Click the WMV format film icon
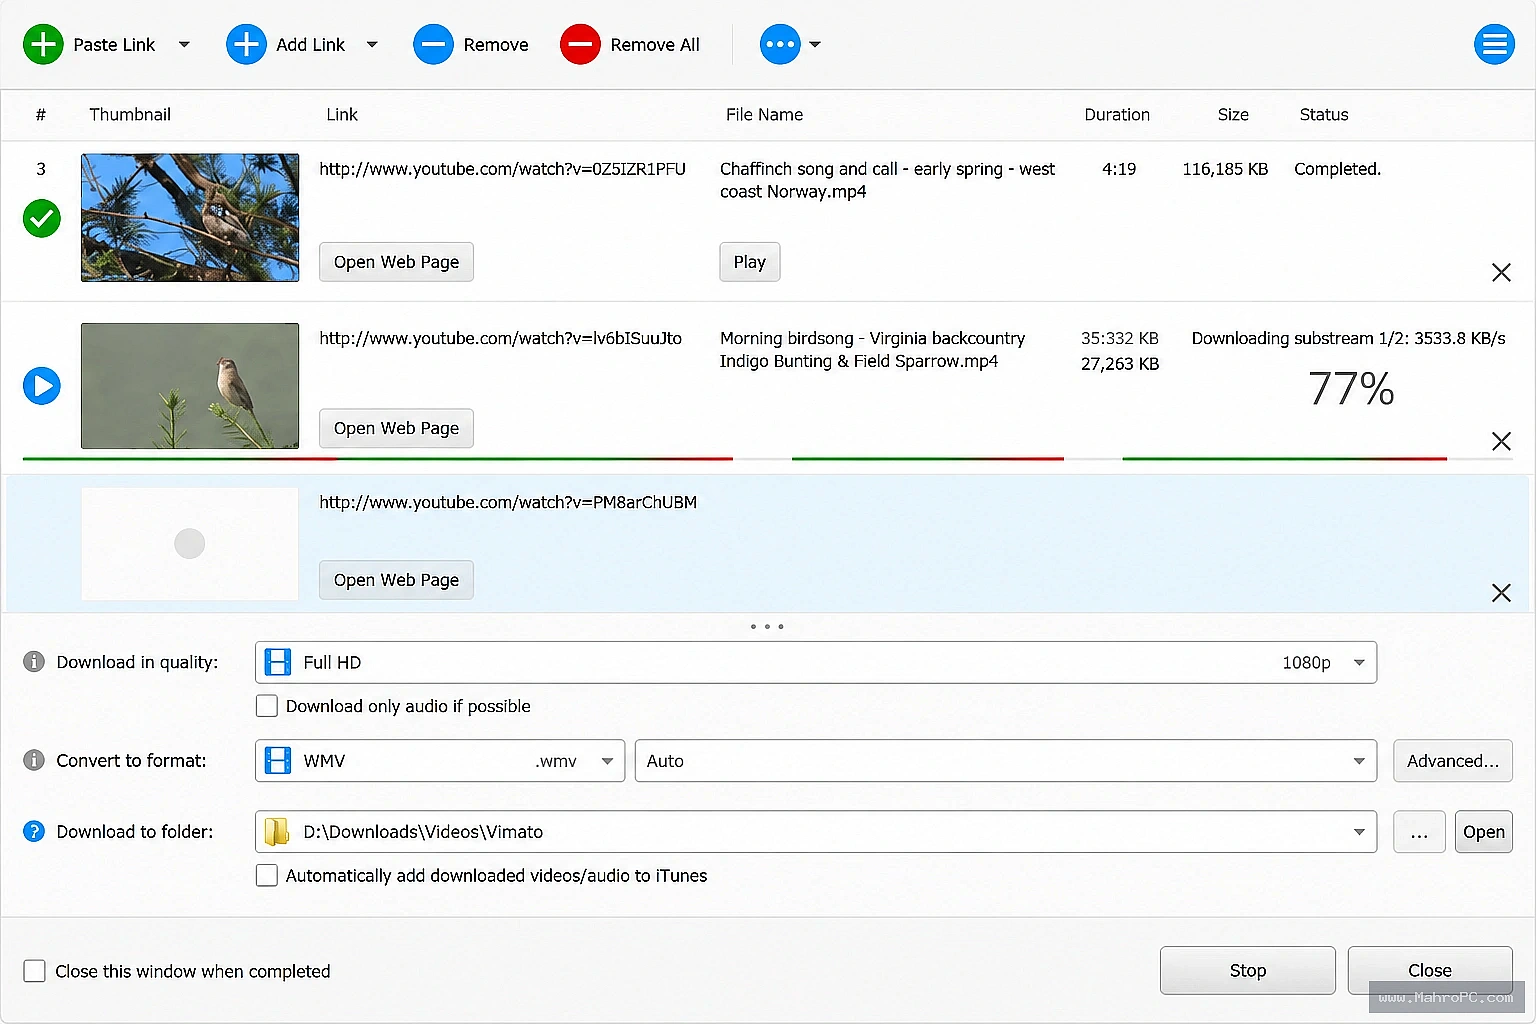Image resolution: width=1536 pixels, height=1024 pixels. coord(278,760)
